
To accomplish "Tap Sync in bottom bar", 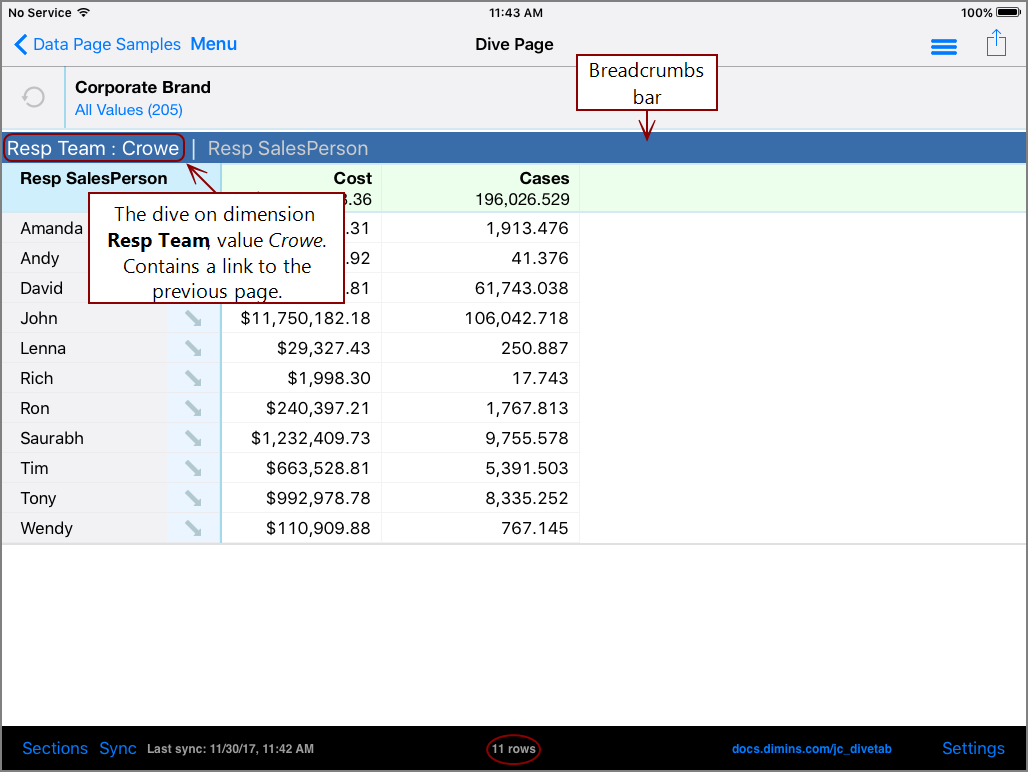I will coord(118,749).
